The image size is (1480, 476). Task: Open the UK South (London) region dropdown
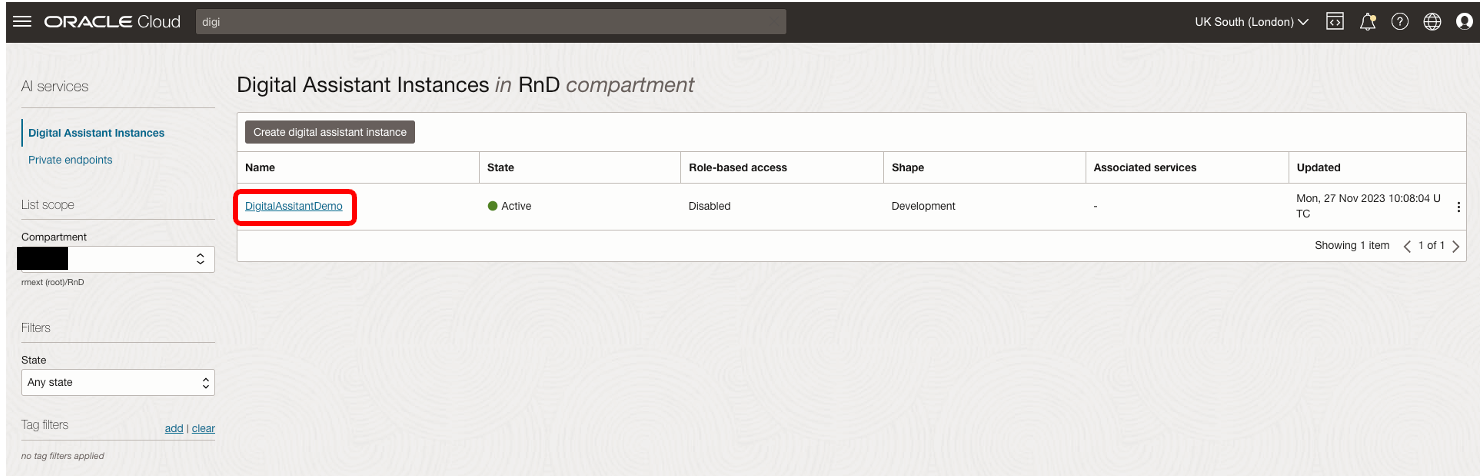(x=1252, y=22)
